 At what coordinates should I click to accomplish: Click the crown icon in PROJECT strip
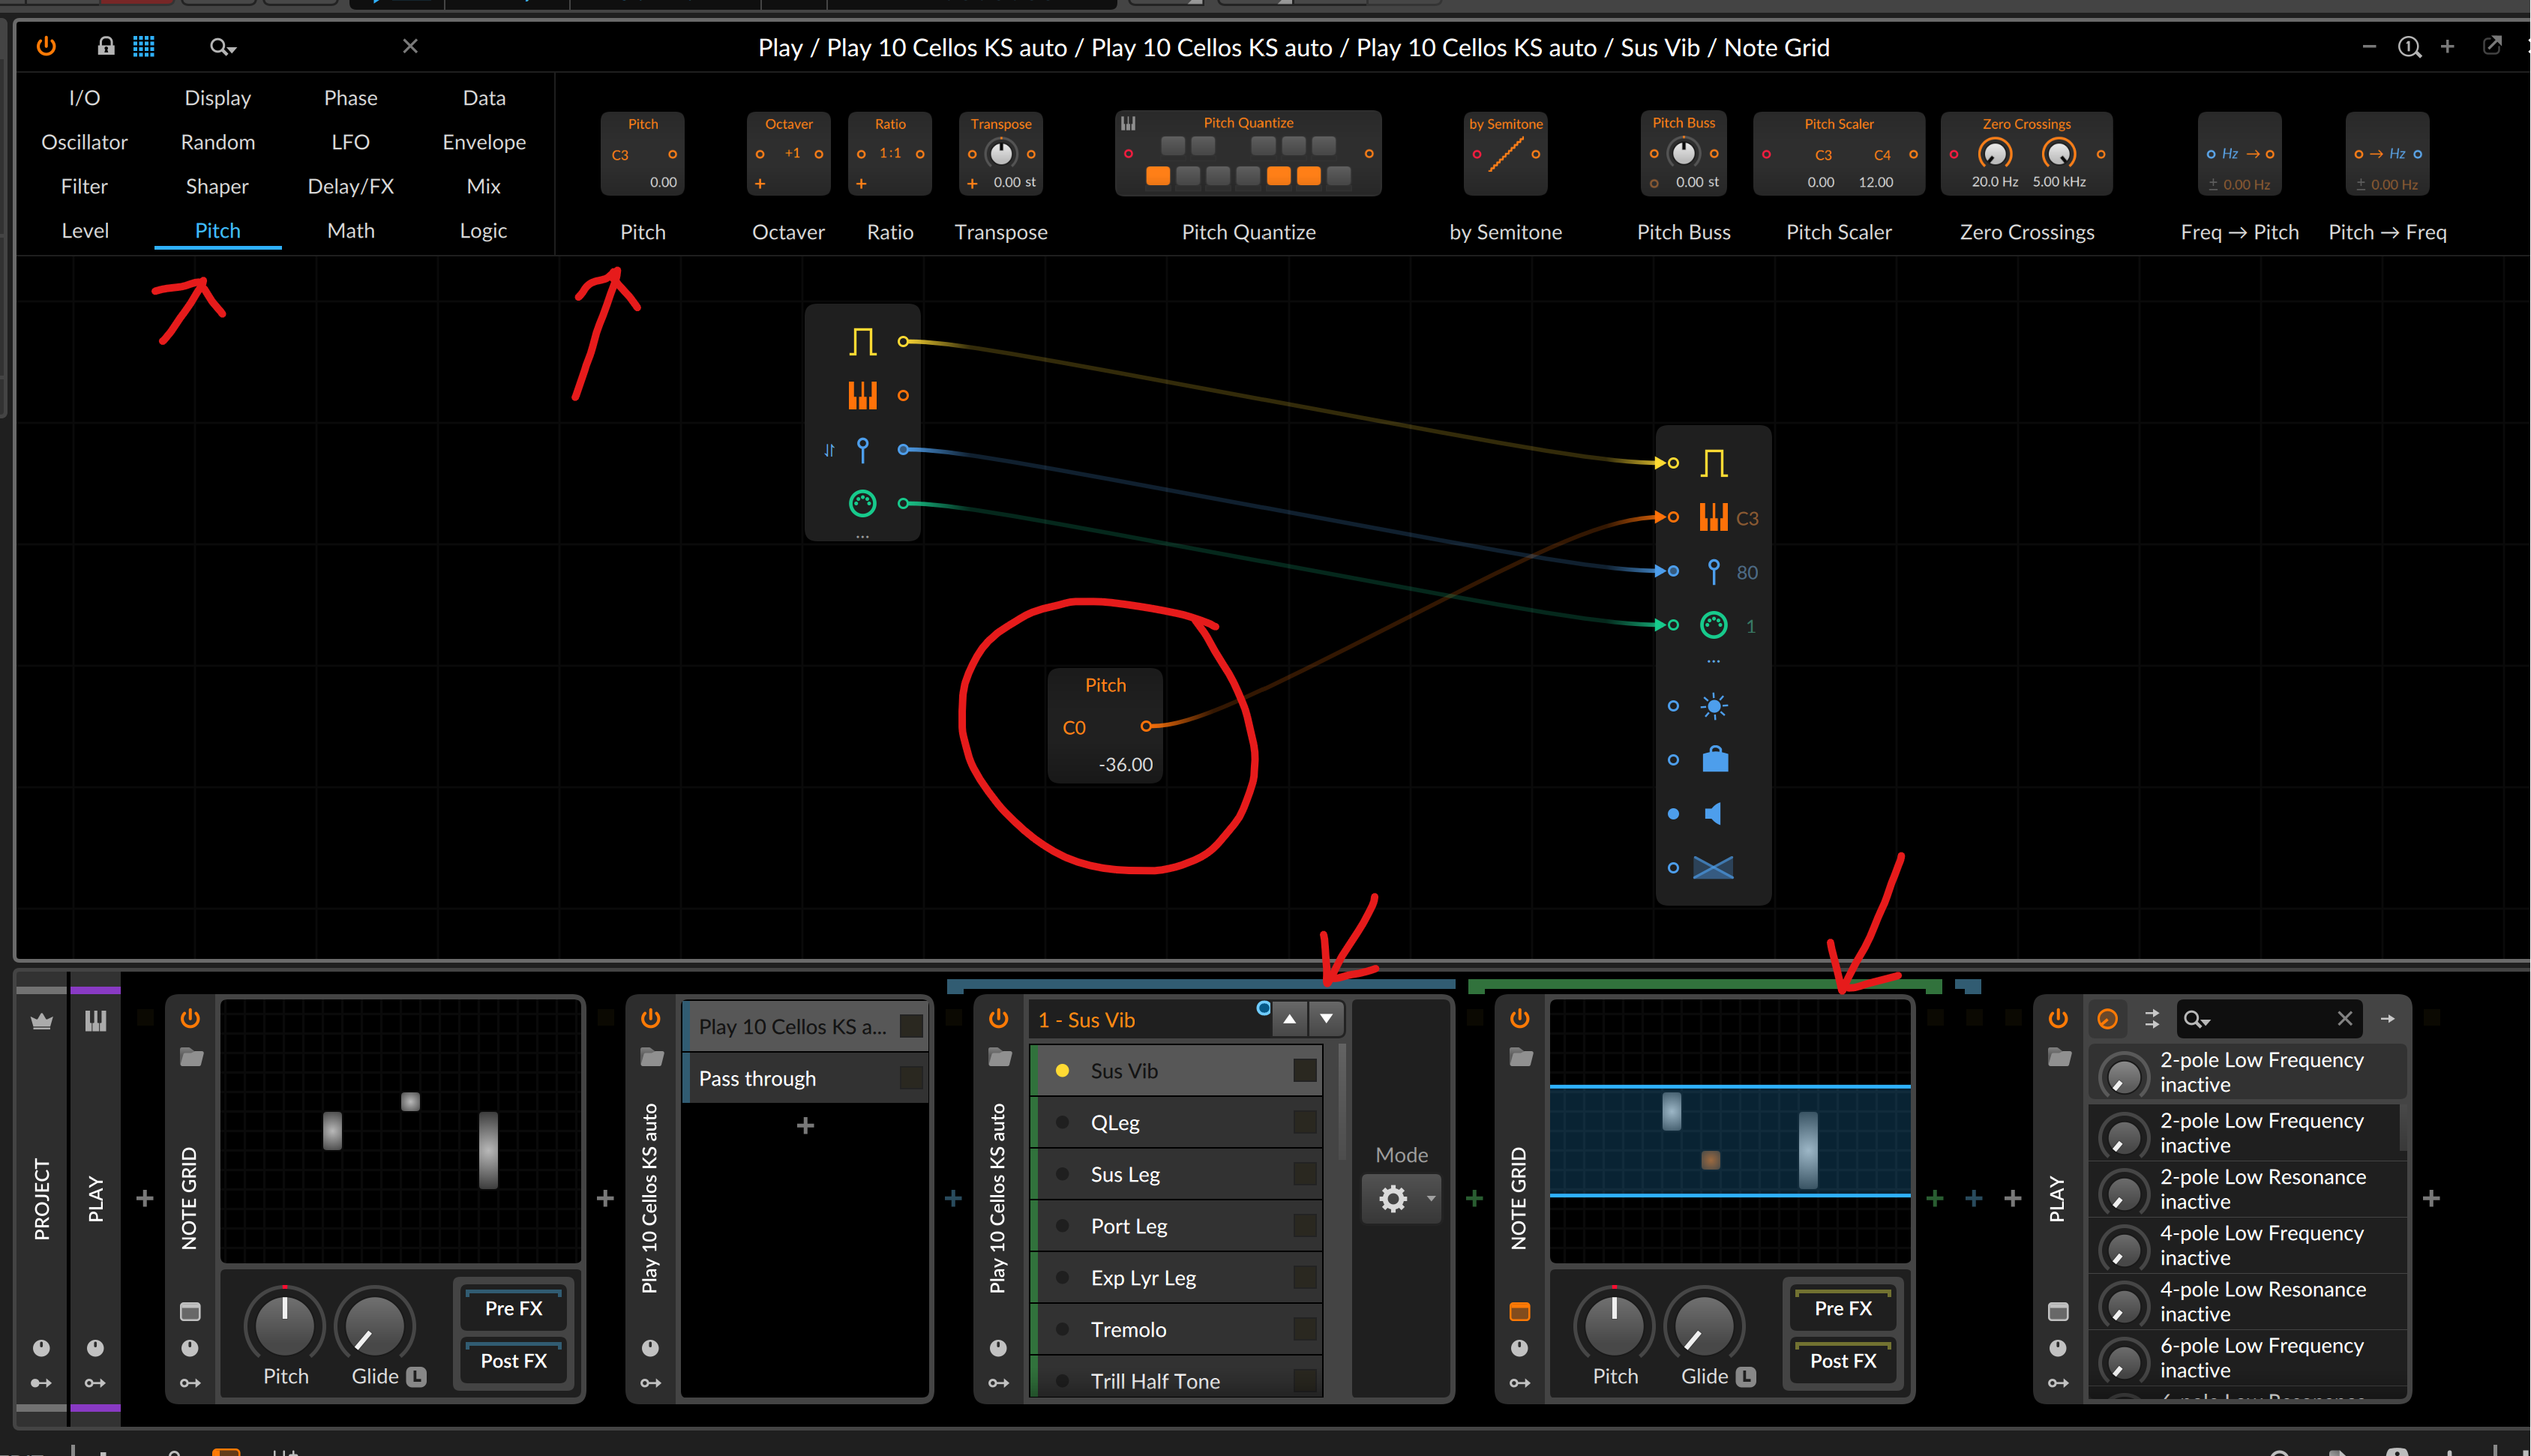(41, 1021)
